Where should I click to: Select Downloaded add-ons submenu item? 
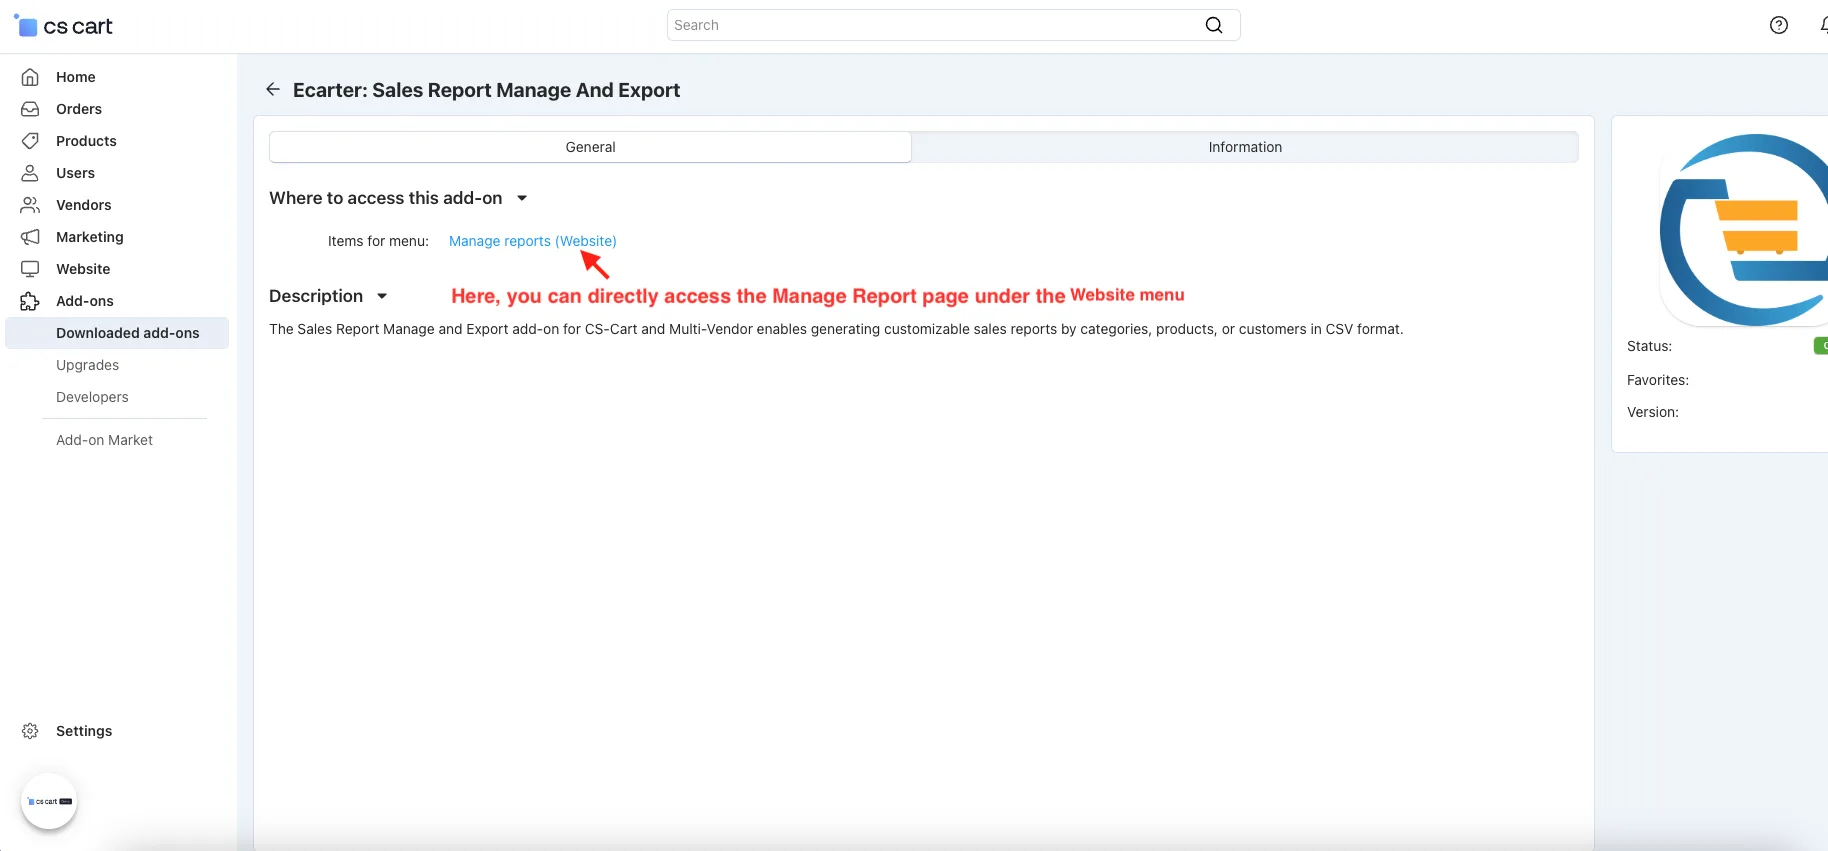point(117,333)
